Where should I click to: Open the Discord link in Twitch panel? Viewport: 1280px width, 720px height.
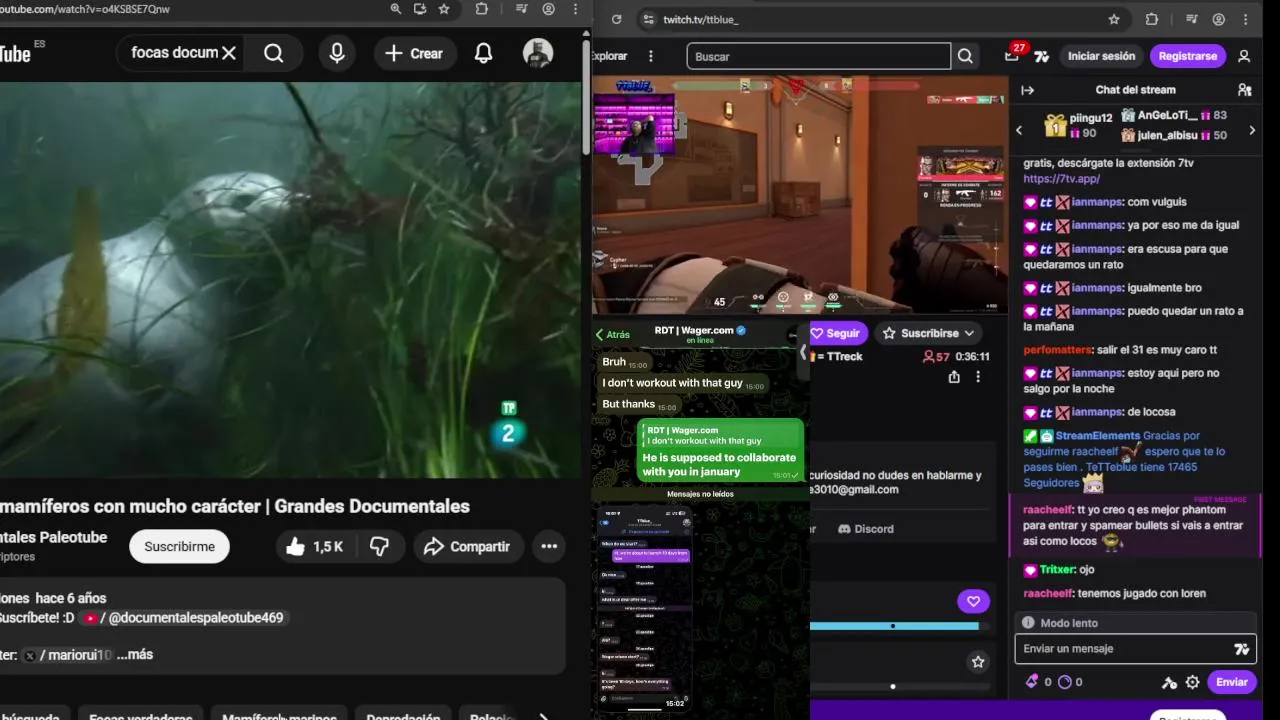pyautogui.click(x=866, y=529)
